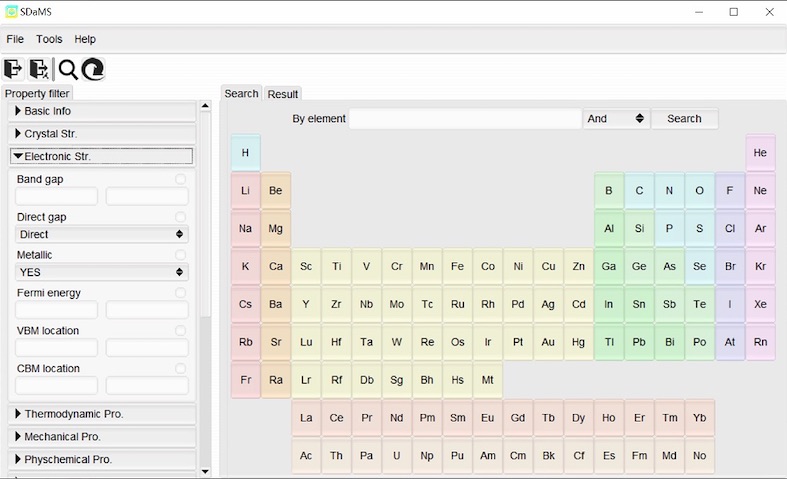Open the Tools menu

point(49,39)
